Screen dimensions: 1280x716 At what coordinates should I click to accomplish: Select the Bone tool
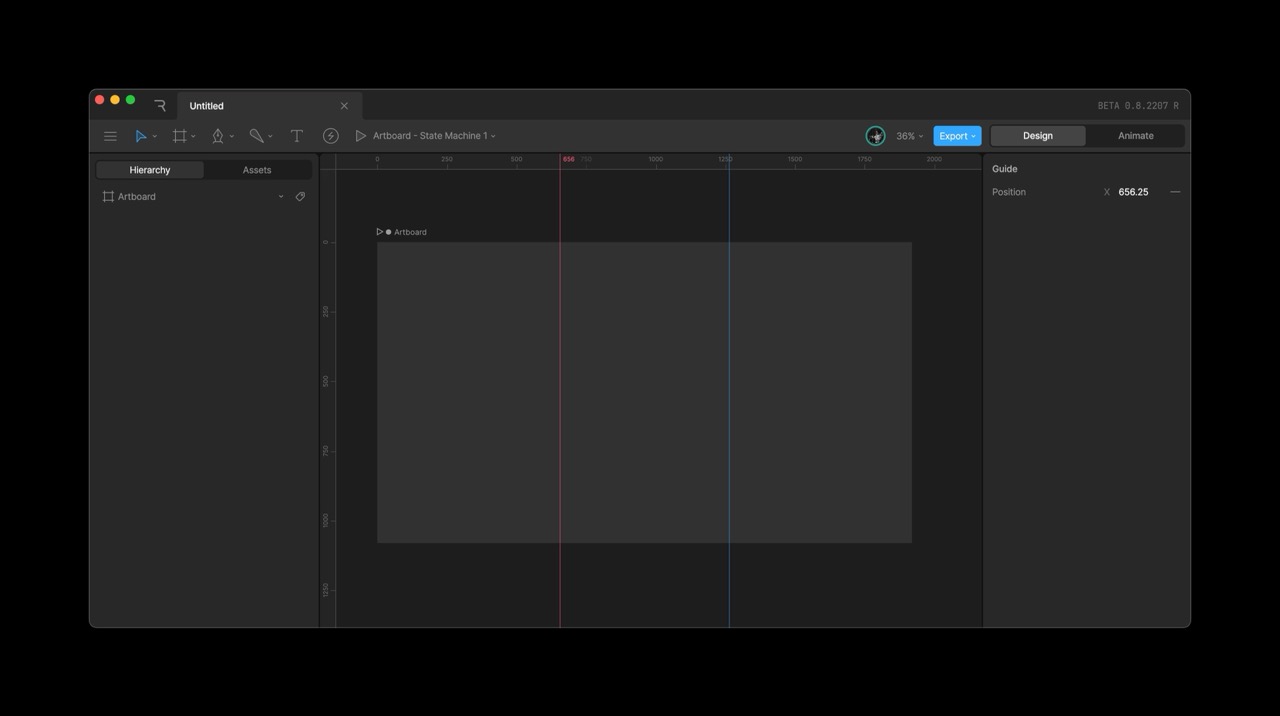[x=256, y=136]
